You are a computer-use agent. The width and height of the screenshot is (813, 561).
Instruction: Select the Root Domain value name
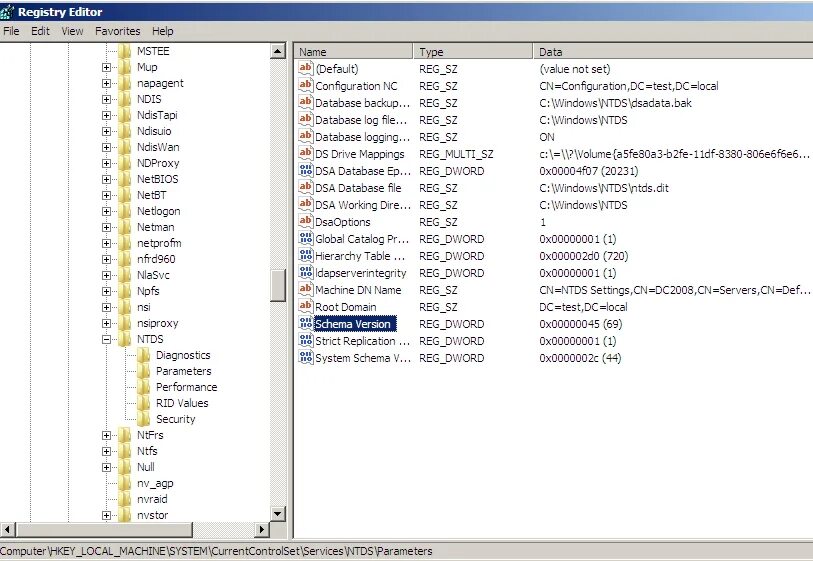[345, 307]
